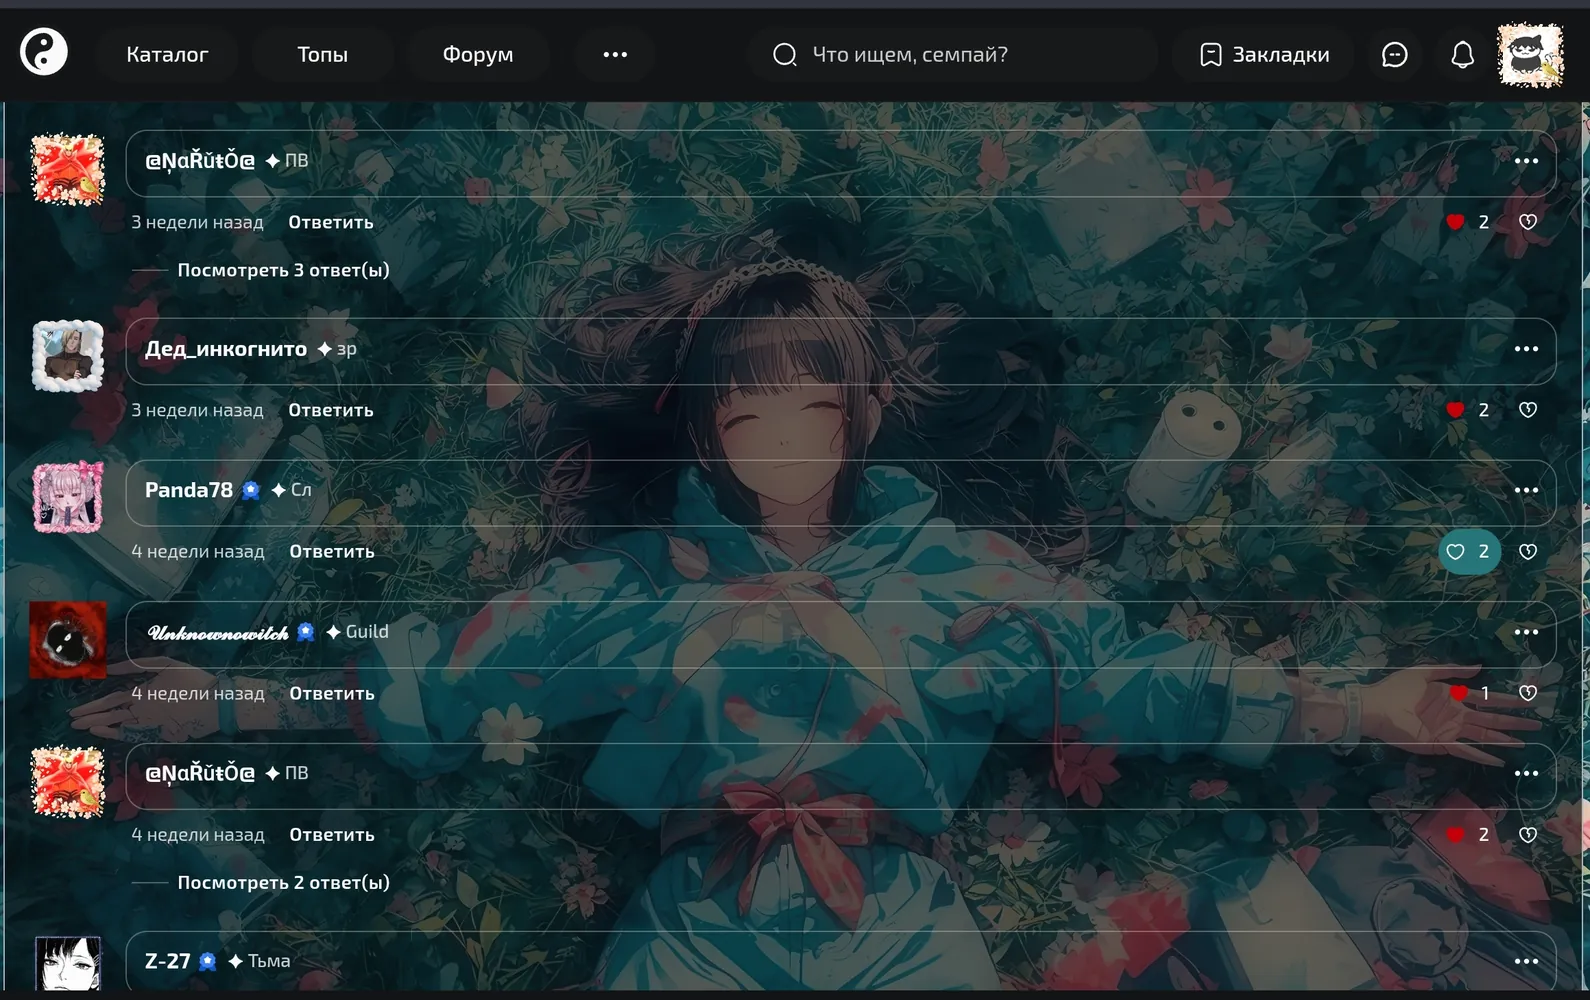Click dislike heart on Unknownwitch comment
1590x1000 pixels.
point(1528,693)
